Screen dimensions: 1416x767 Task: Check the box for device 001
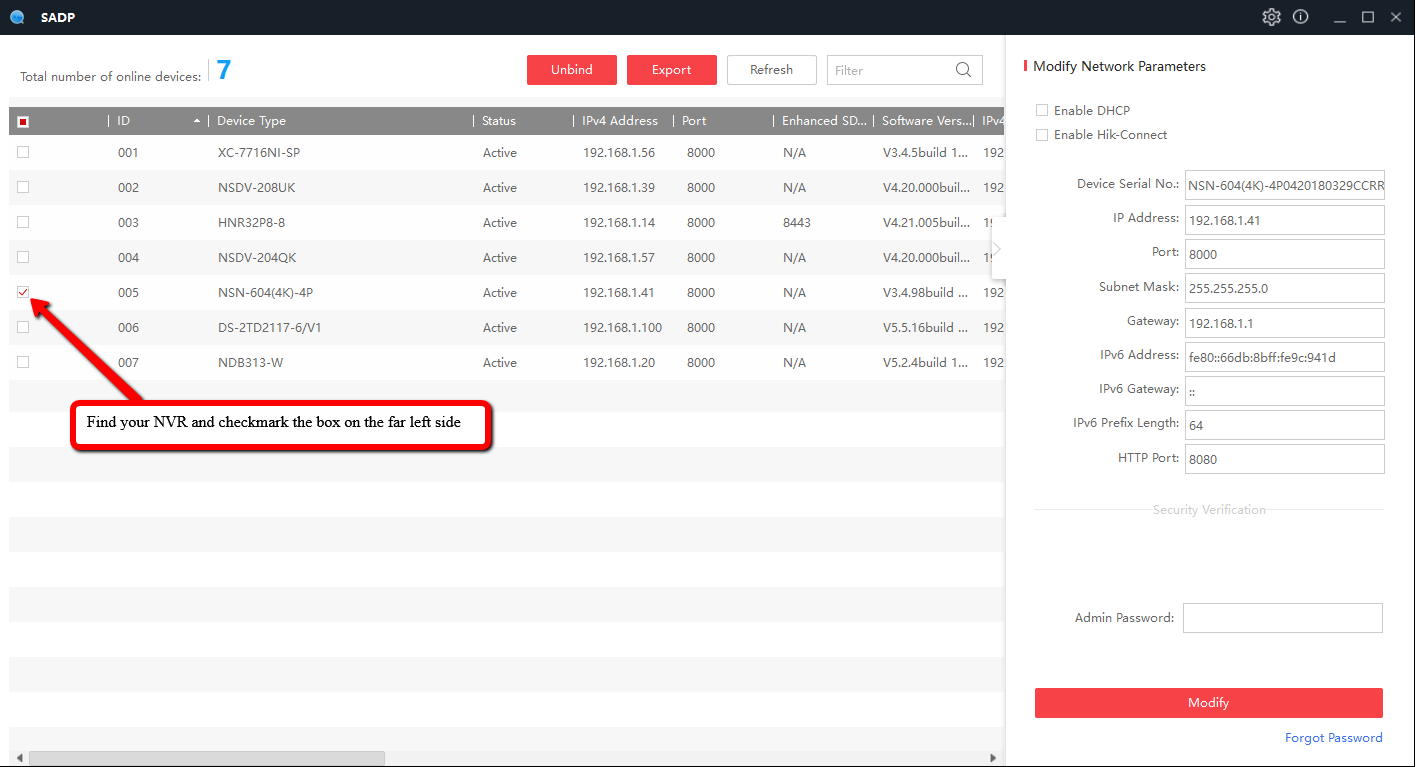(23, 152)
